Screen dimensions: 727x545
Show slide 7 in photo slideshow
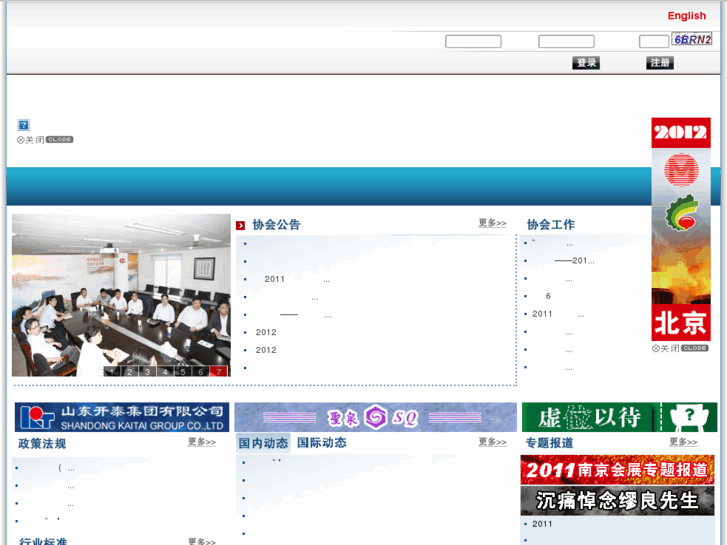pyautogui.click(x=219, y=372)
